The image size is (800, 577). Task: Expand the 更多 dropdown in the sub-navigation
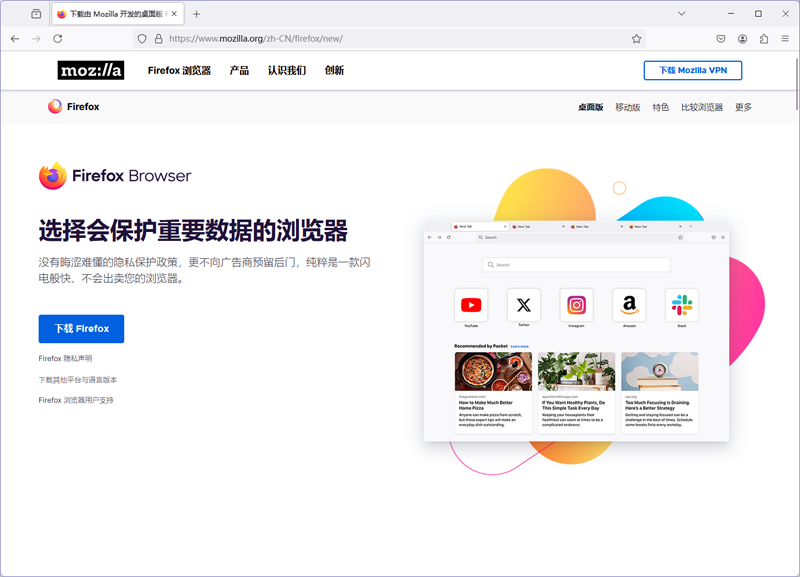743,105
